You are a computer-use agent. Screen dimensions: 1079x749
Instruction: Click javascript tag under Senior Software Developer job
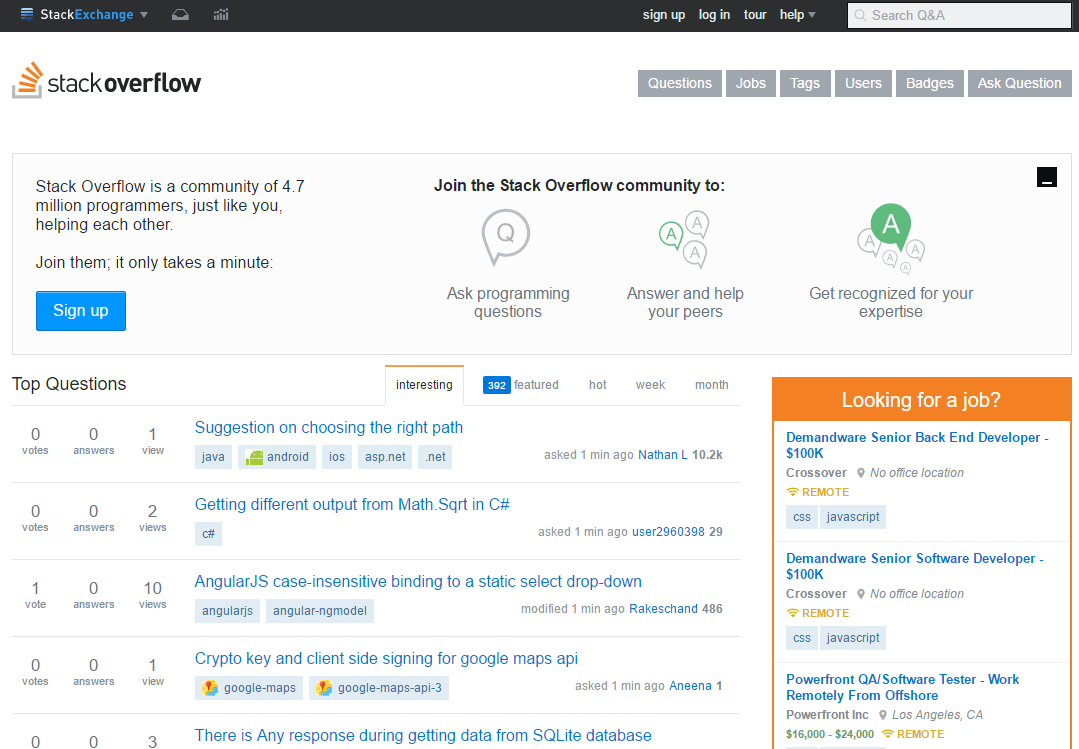853,638
